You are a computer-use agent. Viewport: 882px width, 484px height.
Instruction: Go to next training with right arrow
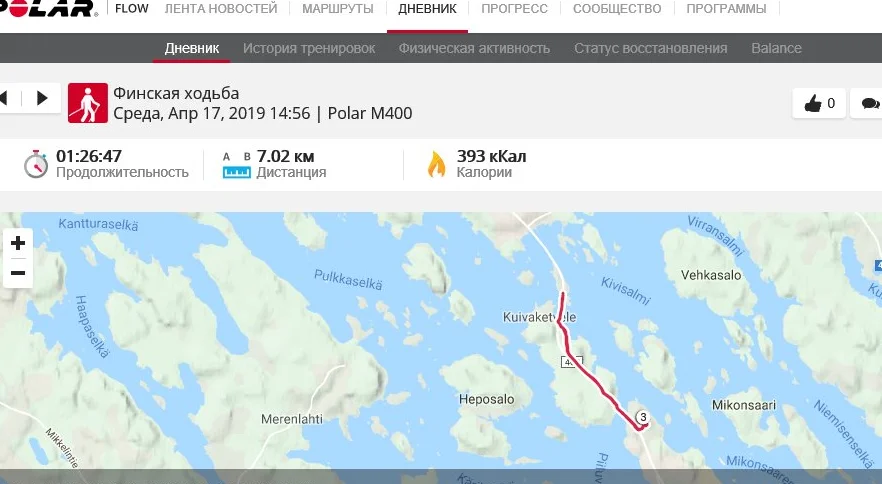click(42, 98)
